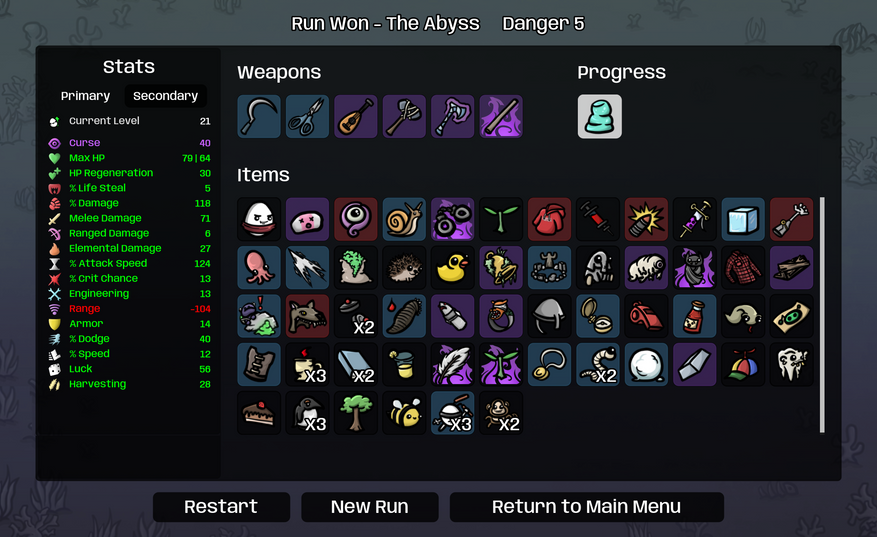
Task: Click the scissors weapon icon
Action: (x=307, y=116)
